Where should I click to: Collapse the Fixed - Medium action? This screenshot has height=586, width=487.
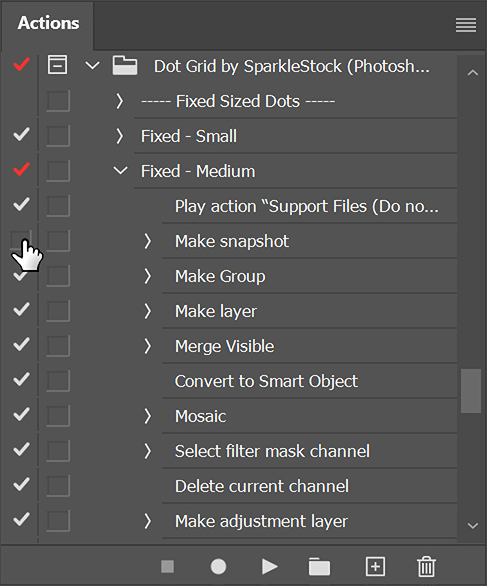[x=120, y=171]
